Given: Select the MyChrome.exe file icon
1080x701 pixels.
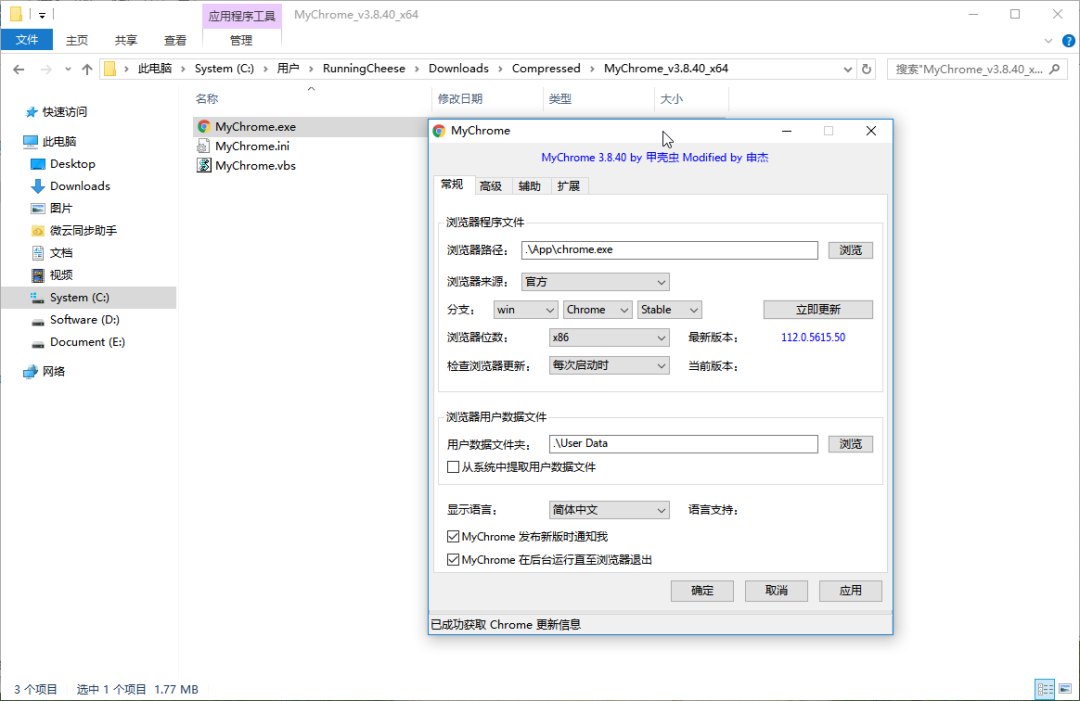Looking at the screenshot, I should pyautogui.click(x=203, y=127).
